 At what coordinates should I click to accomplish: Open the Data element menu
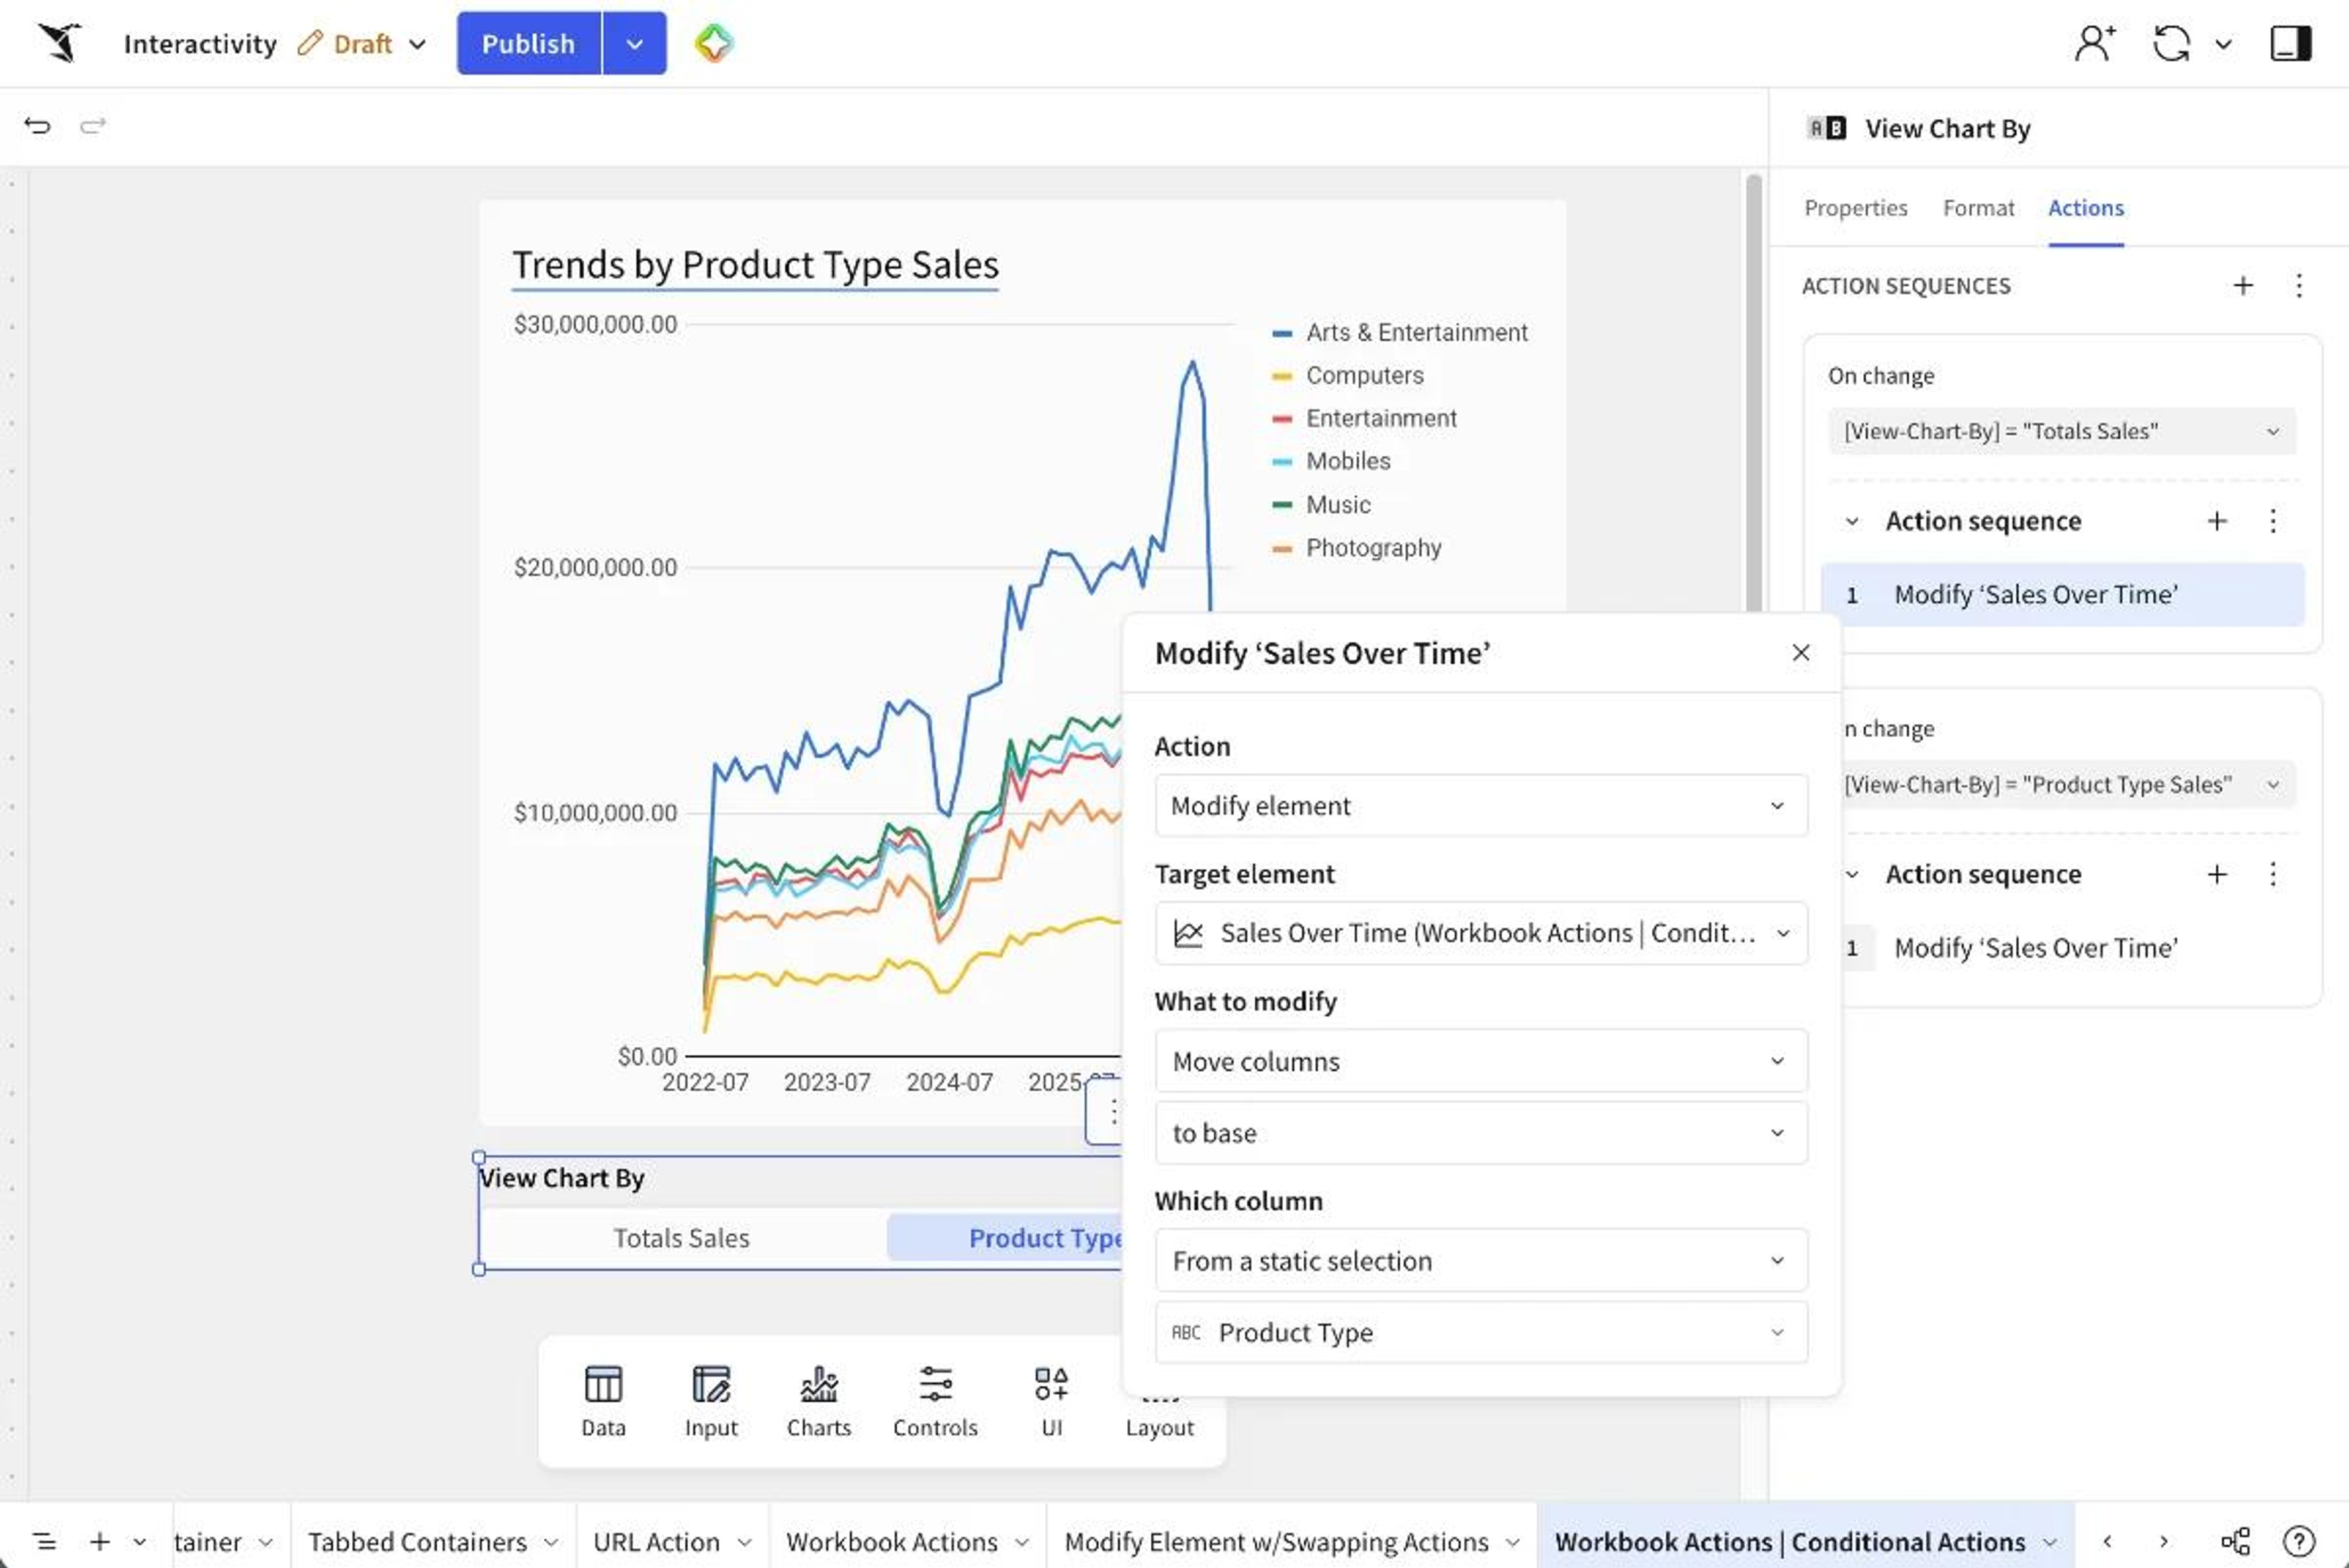point(603,1401)
